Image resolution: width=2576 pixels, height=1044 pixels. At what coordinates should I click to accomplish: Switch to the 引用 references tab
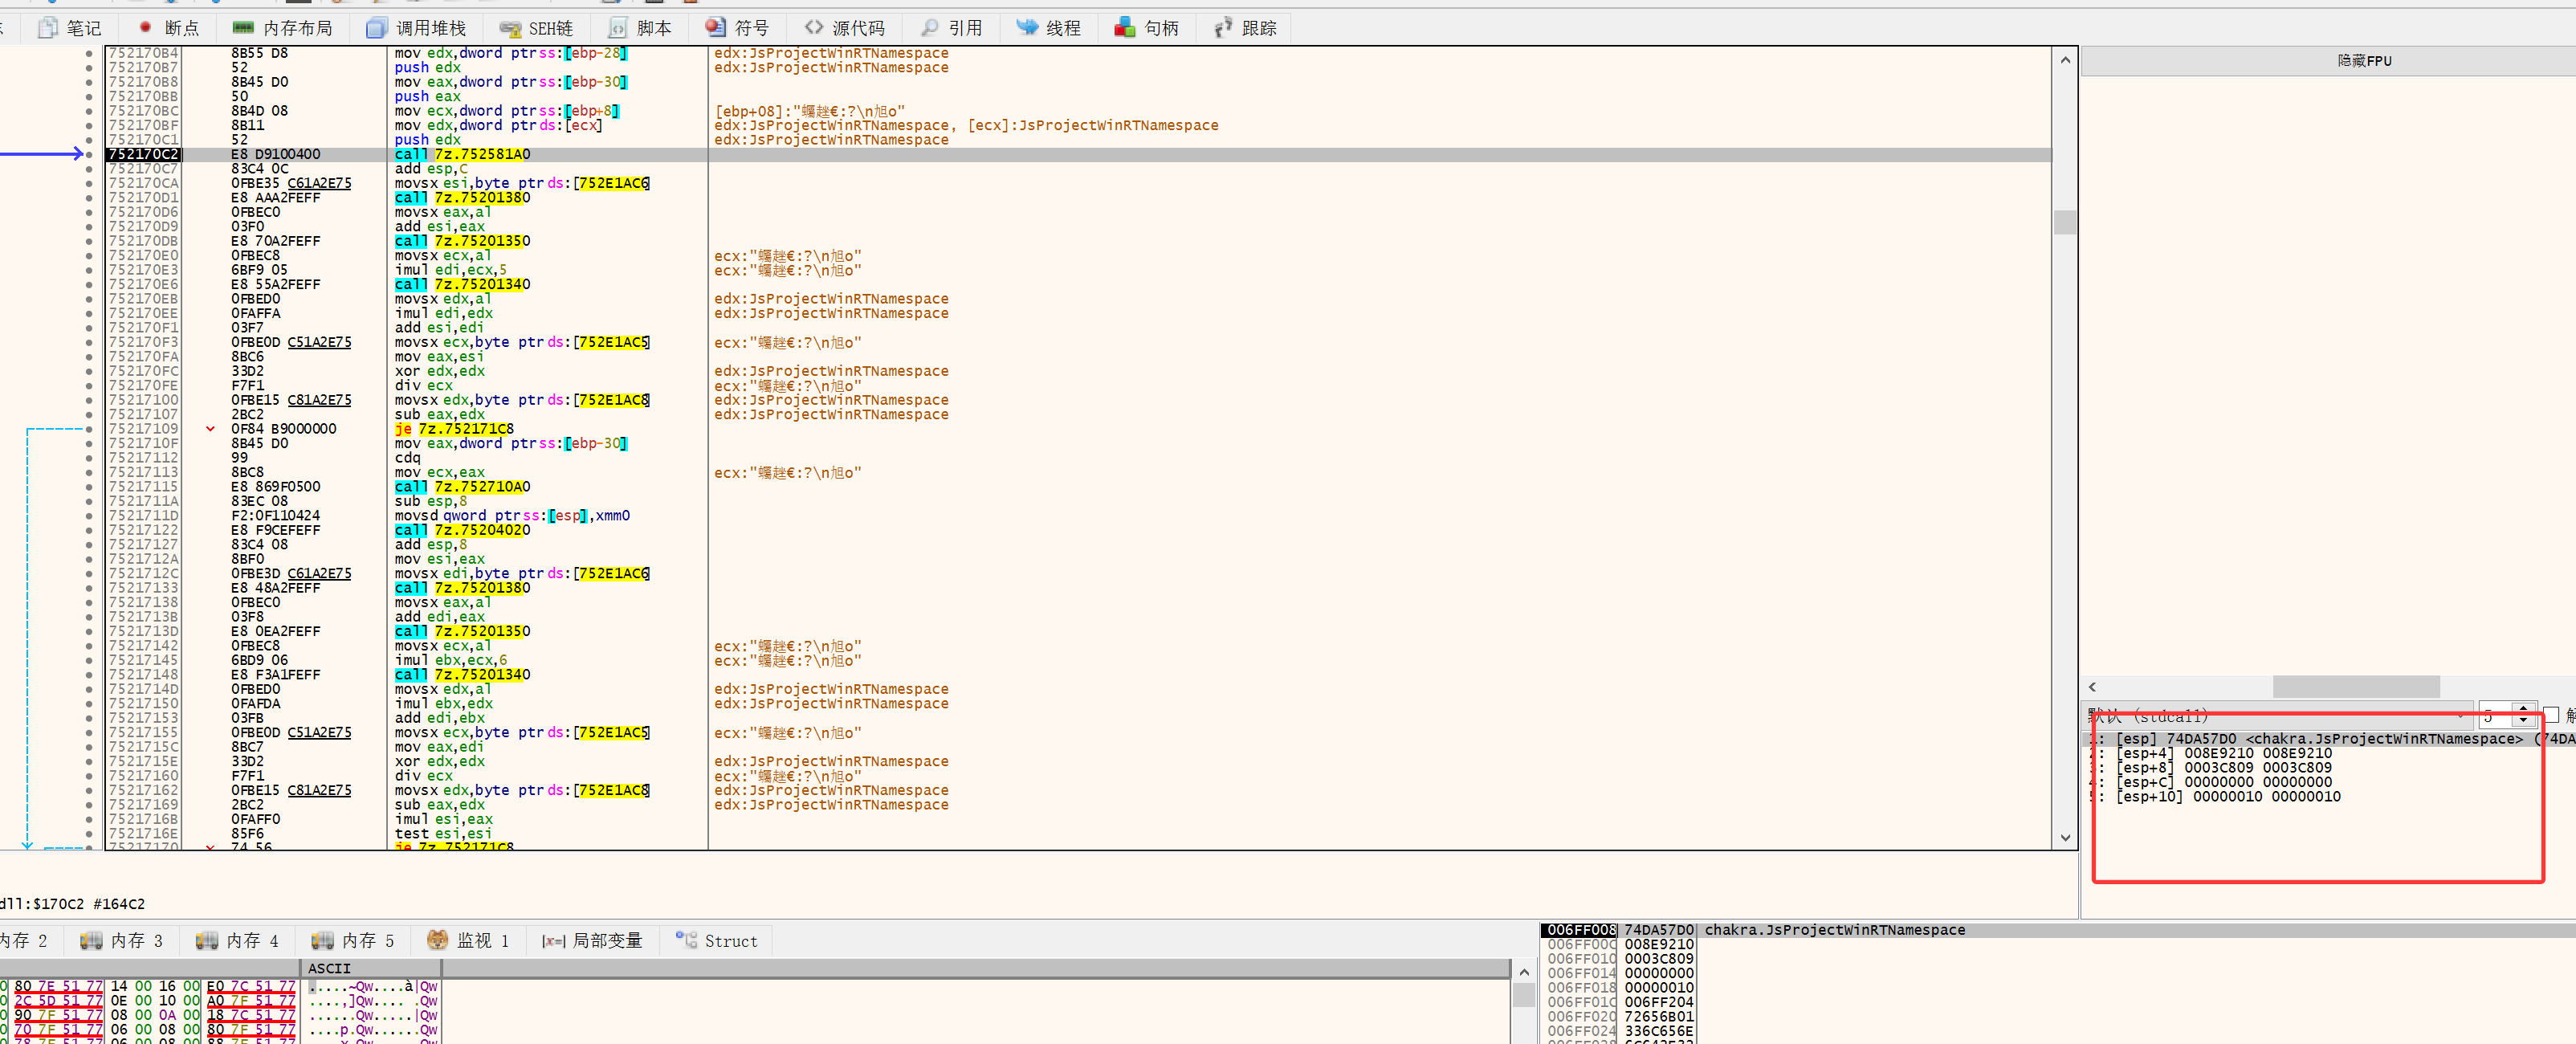tap(952, 28)
